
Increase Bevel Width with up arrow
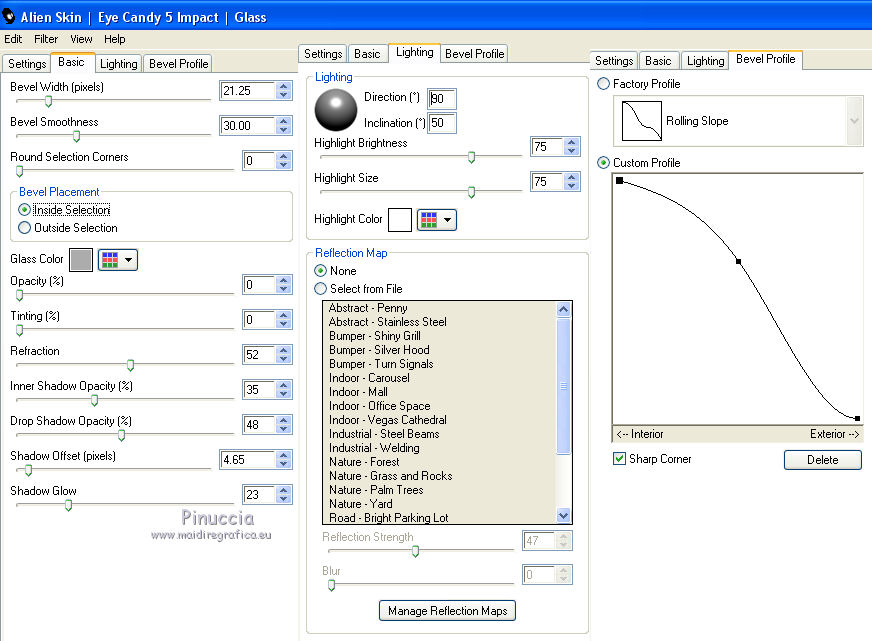click(284, 86)
